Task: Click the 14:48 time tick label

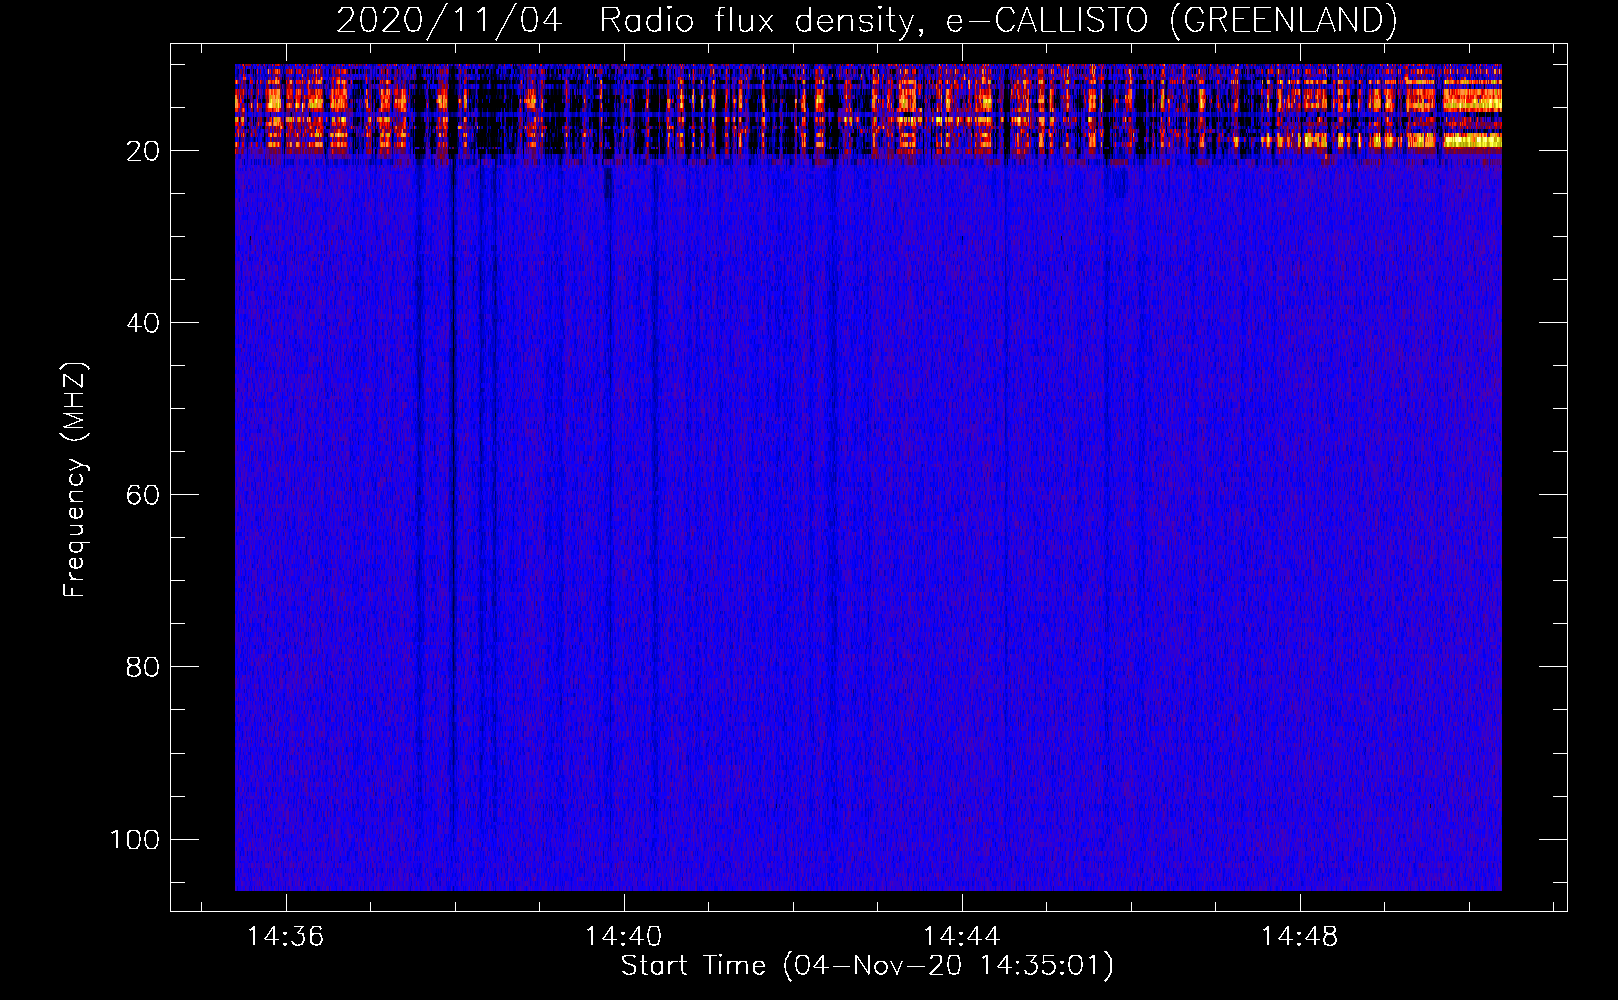Action: 1300,937
